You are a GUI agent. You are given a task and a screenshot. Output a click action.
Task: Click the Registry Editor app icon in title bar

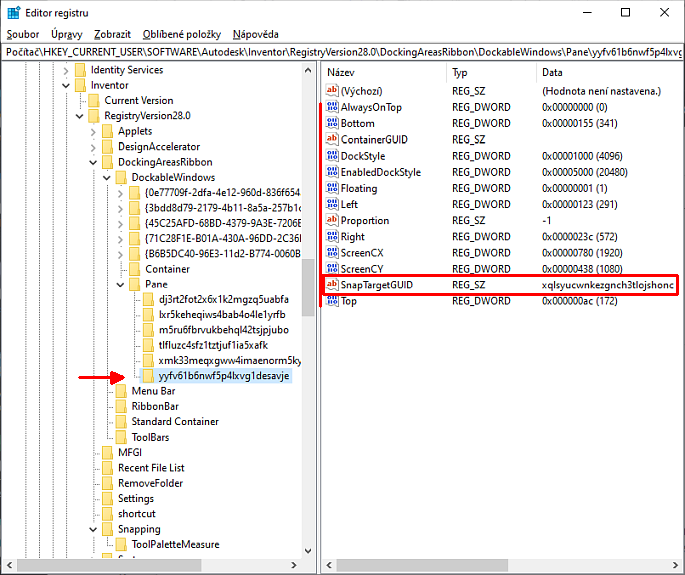[12, 12]
